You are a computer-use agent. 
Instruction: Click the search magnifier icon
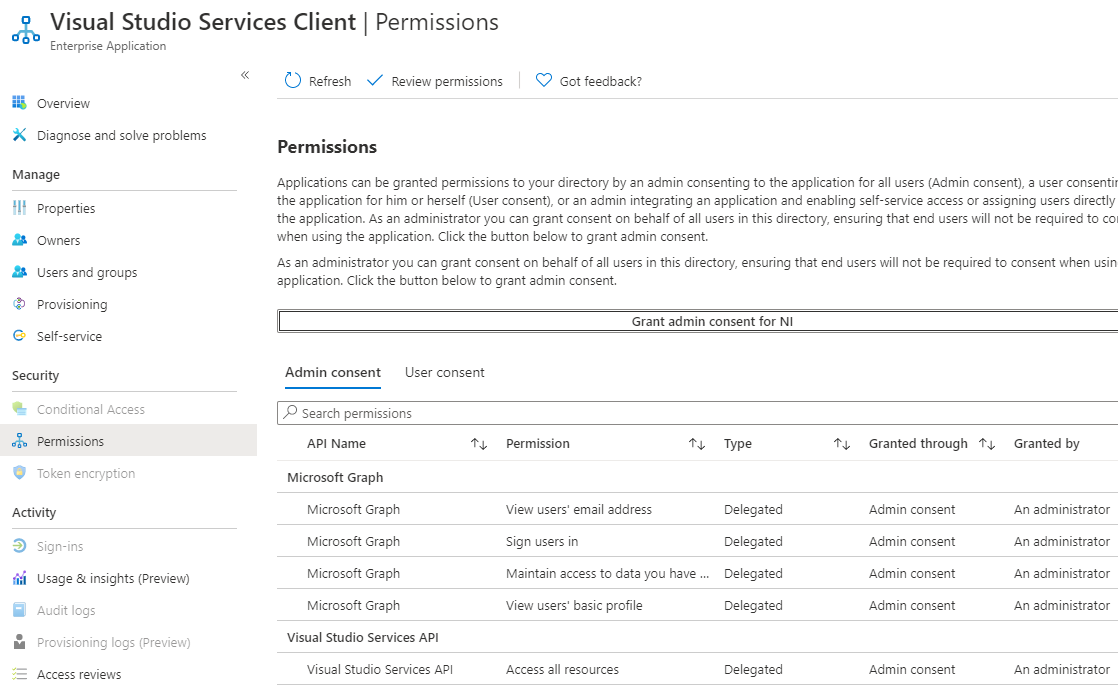[290, 412]
